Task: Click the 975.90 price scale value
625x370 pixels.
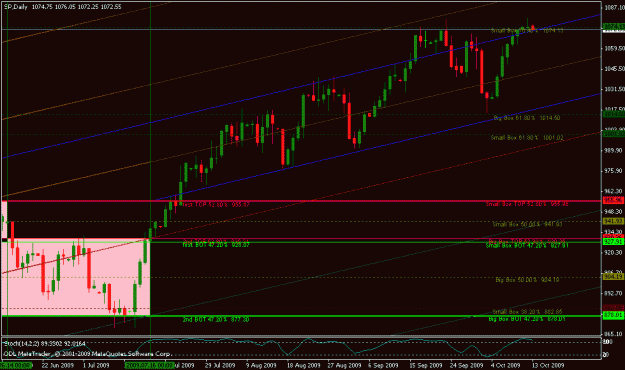Action: [613, 171]
